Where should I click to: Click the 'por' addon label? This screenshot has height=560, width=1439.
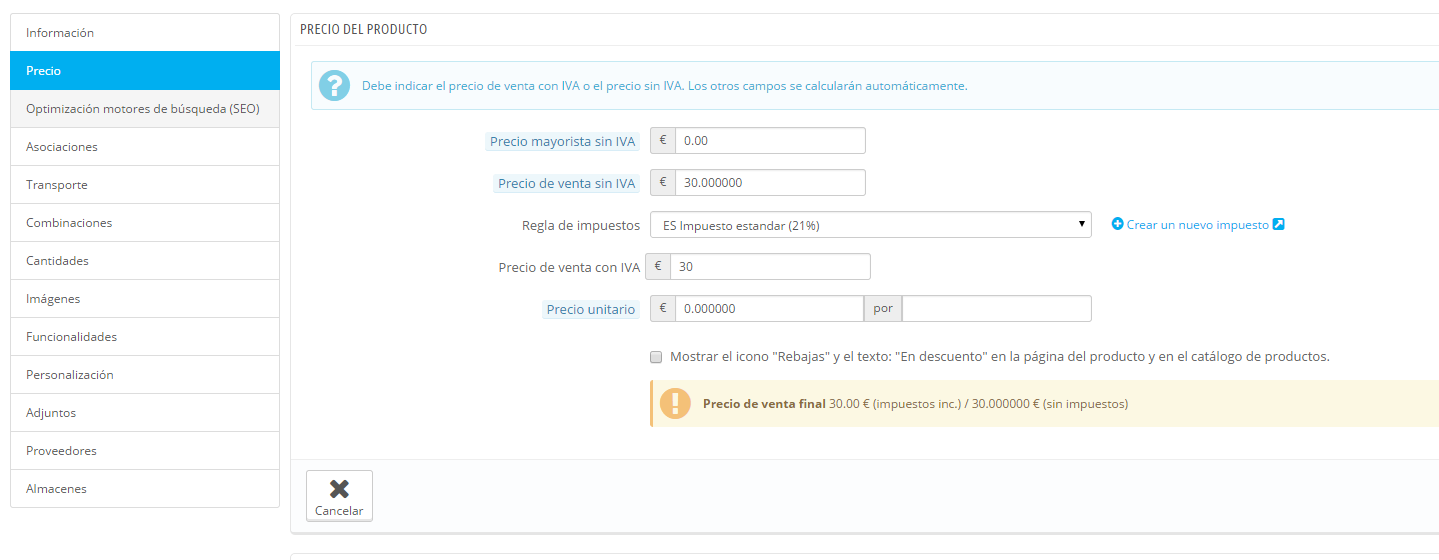click(883, 309)
